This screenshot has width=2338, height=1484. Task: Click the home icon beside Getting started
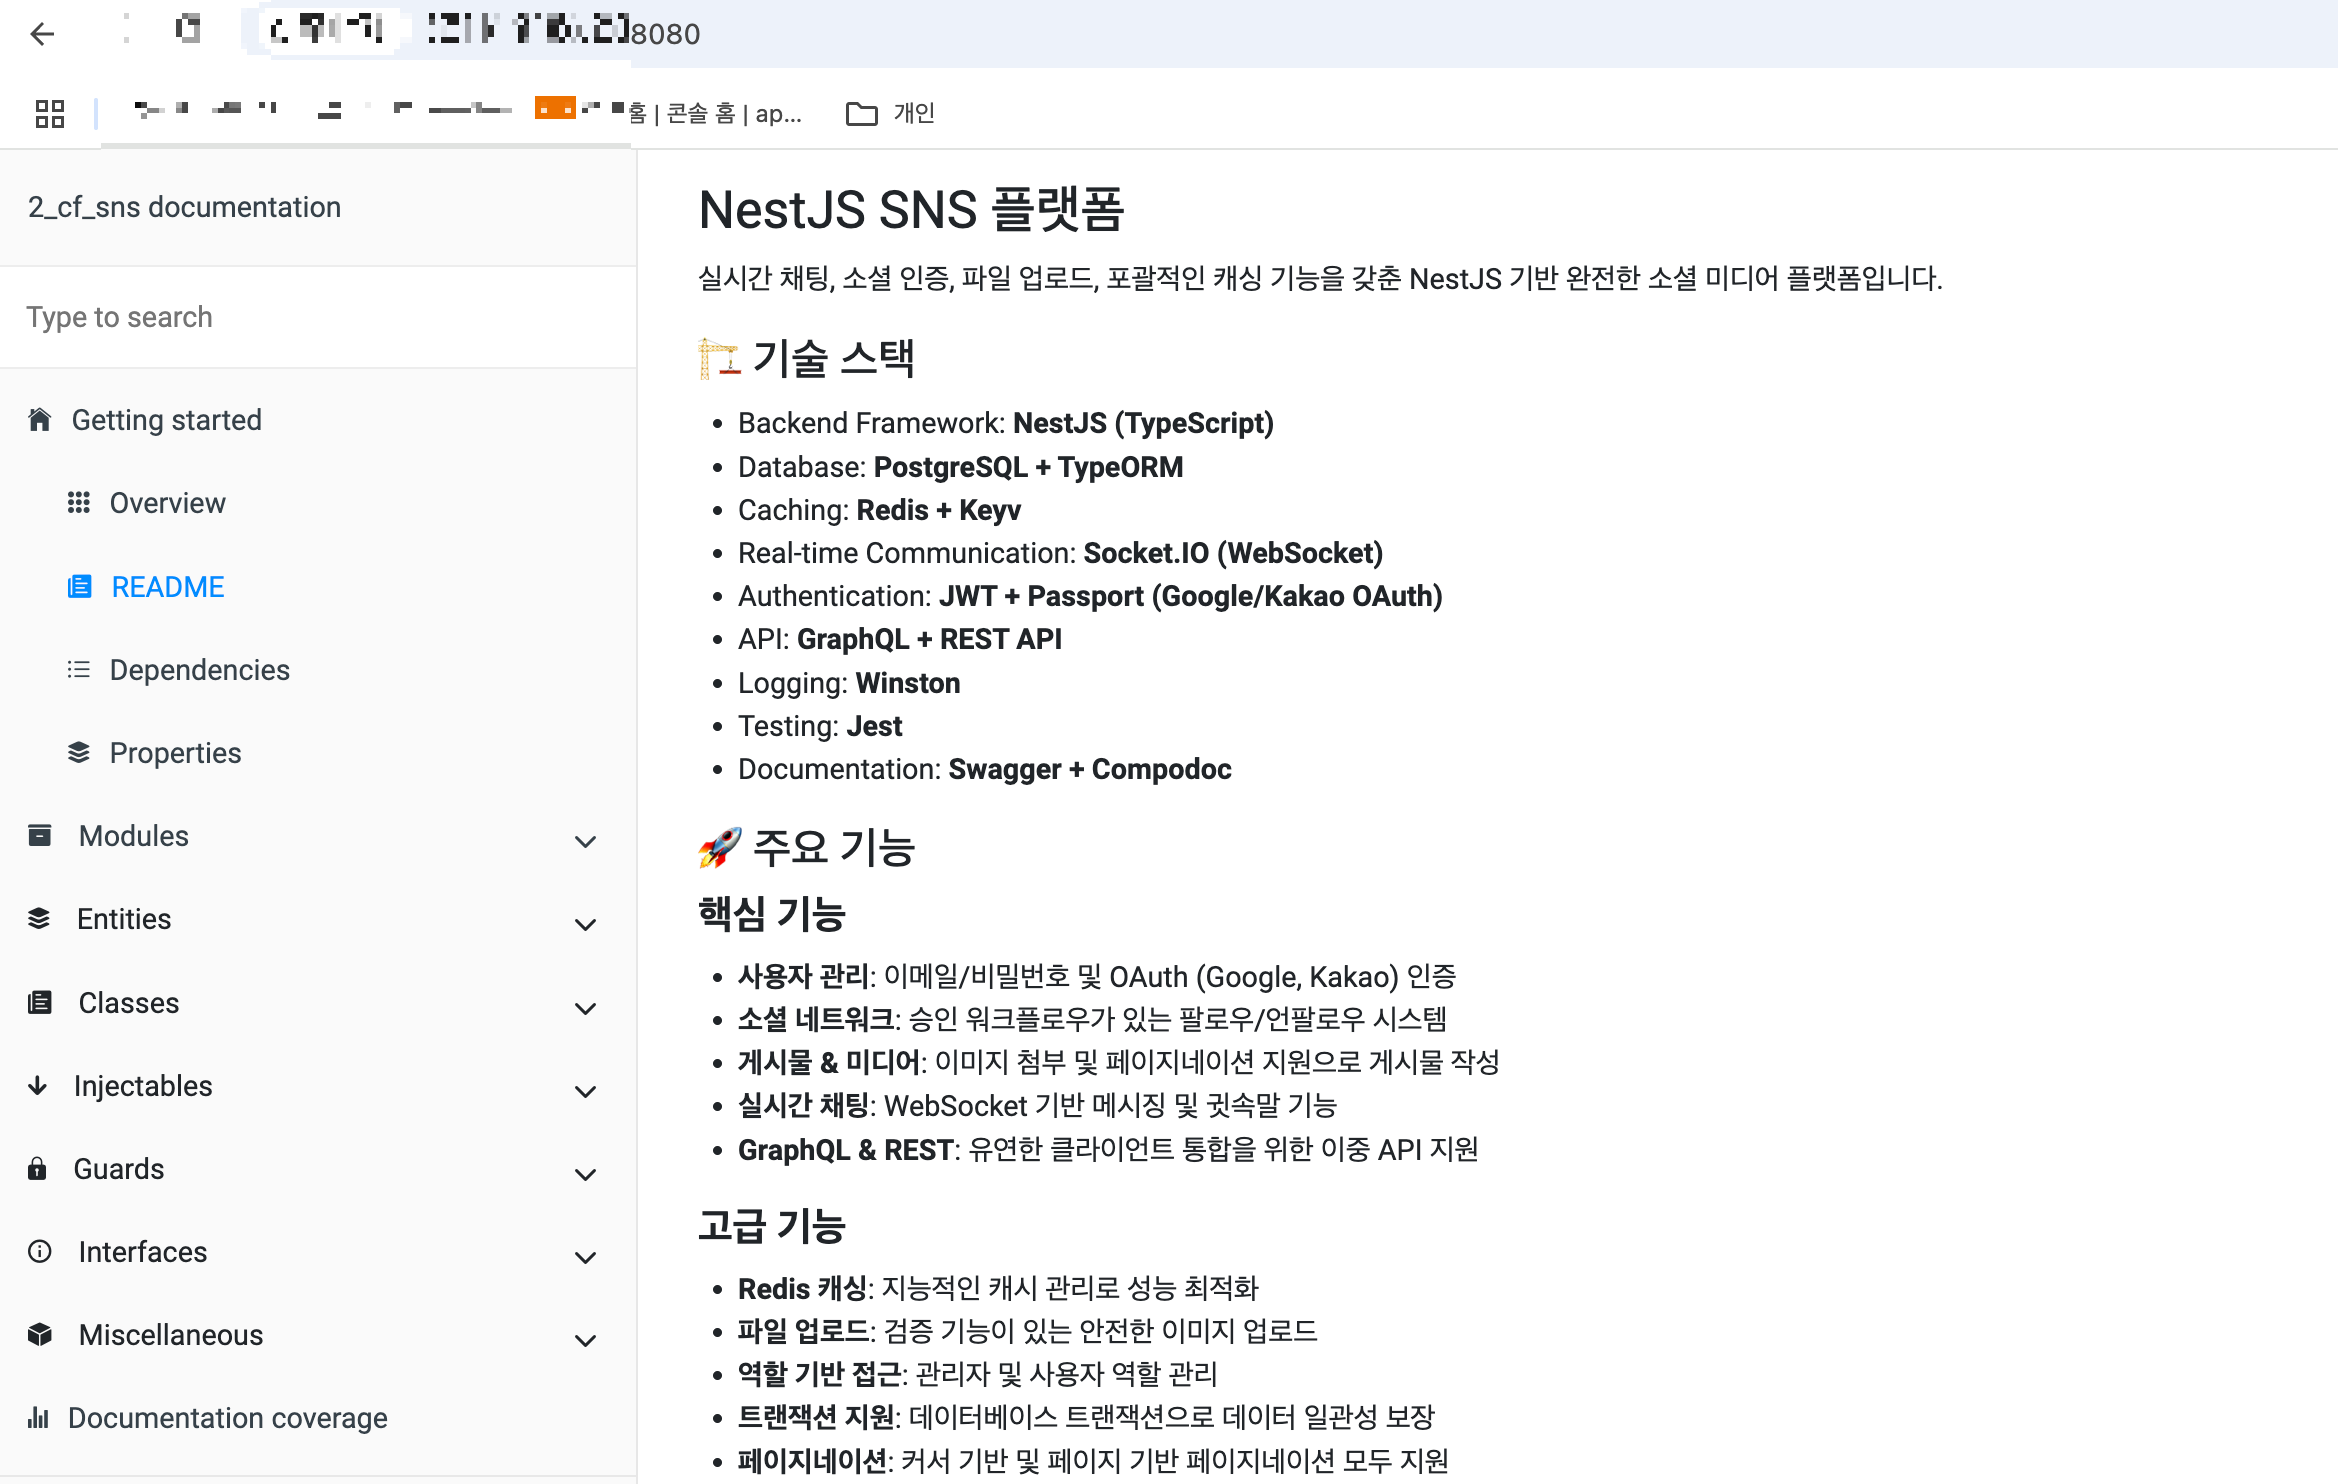tap(40, 420)
